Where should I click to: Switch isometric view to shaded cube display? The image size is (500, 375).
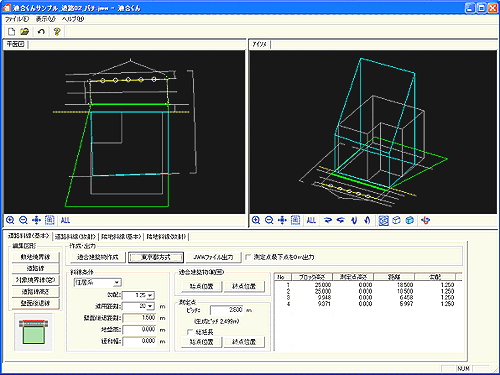410,220
